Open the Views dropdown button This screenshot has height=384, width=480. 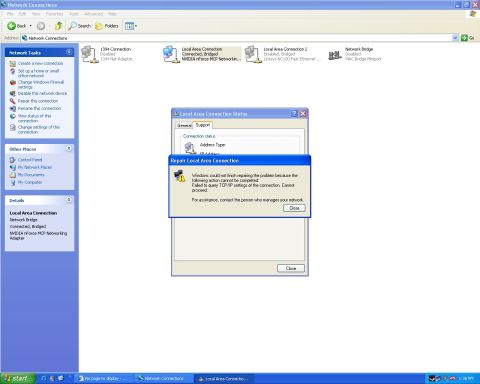[131, 26]
